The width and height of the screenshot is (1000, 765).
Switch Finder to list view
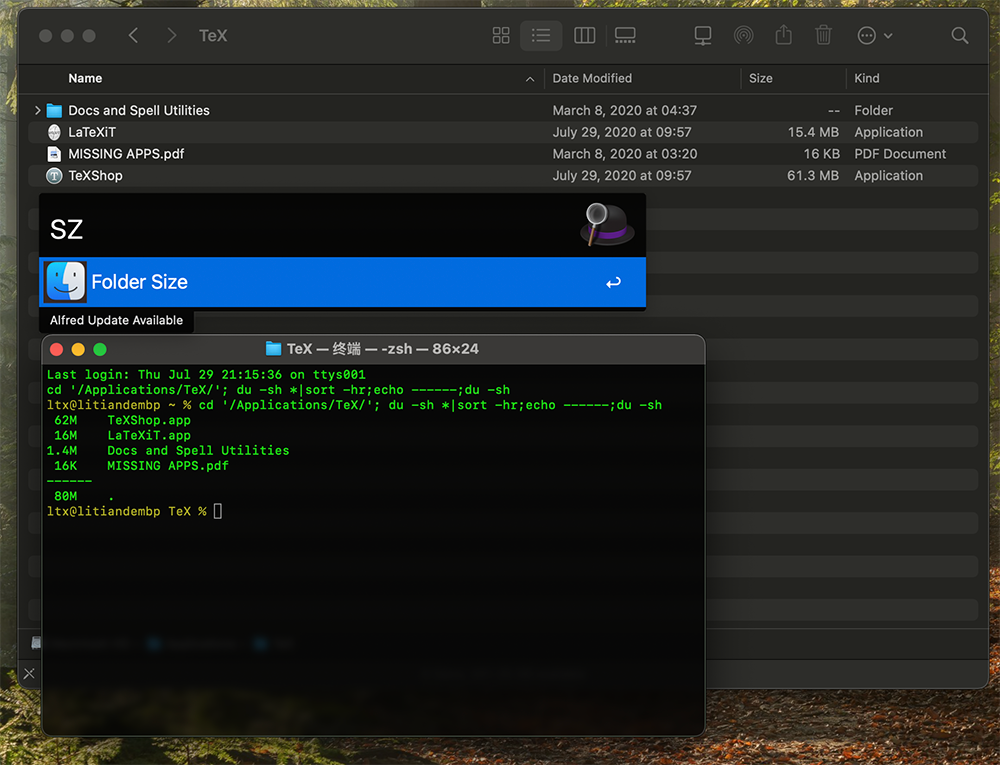click(541, 36)
